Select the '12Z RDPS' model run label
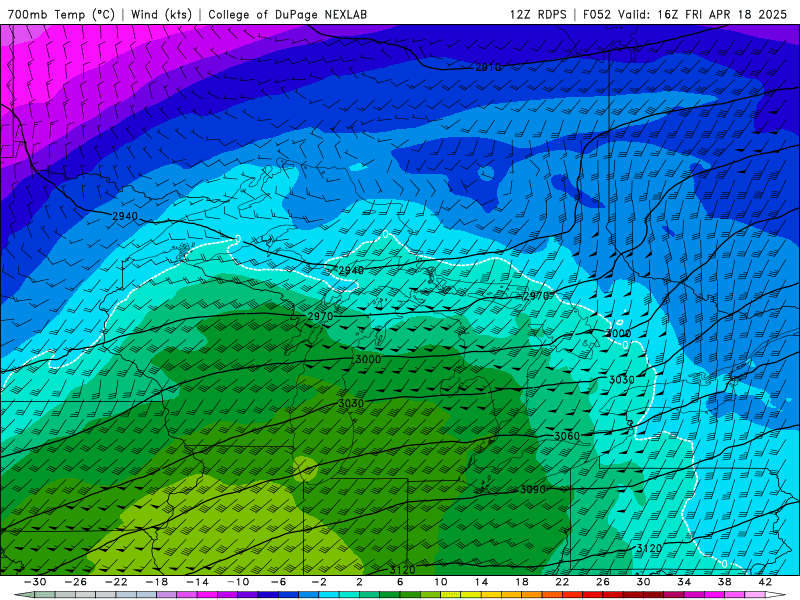The height and width of the screenshot is (600, 800). (x=538, y=14)
